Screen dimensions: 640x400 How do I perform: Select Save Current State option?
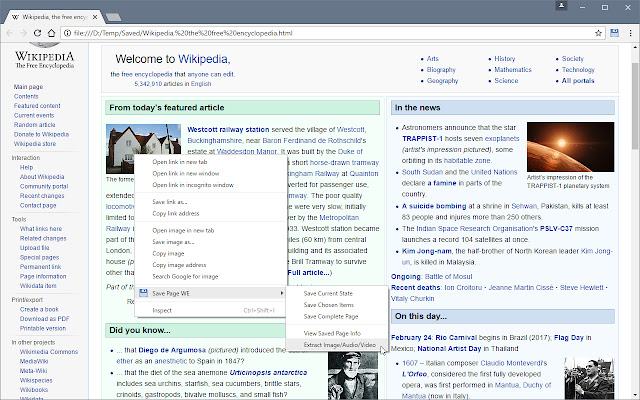[329, 293]
